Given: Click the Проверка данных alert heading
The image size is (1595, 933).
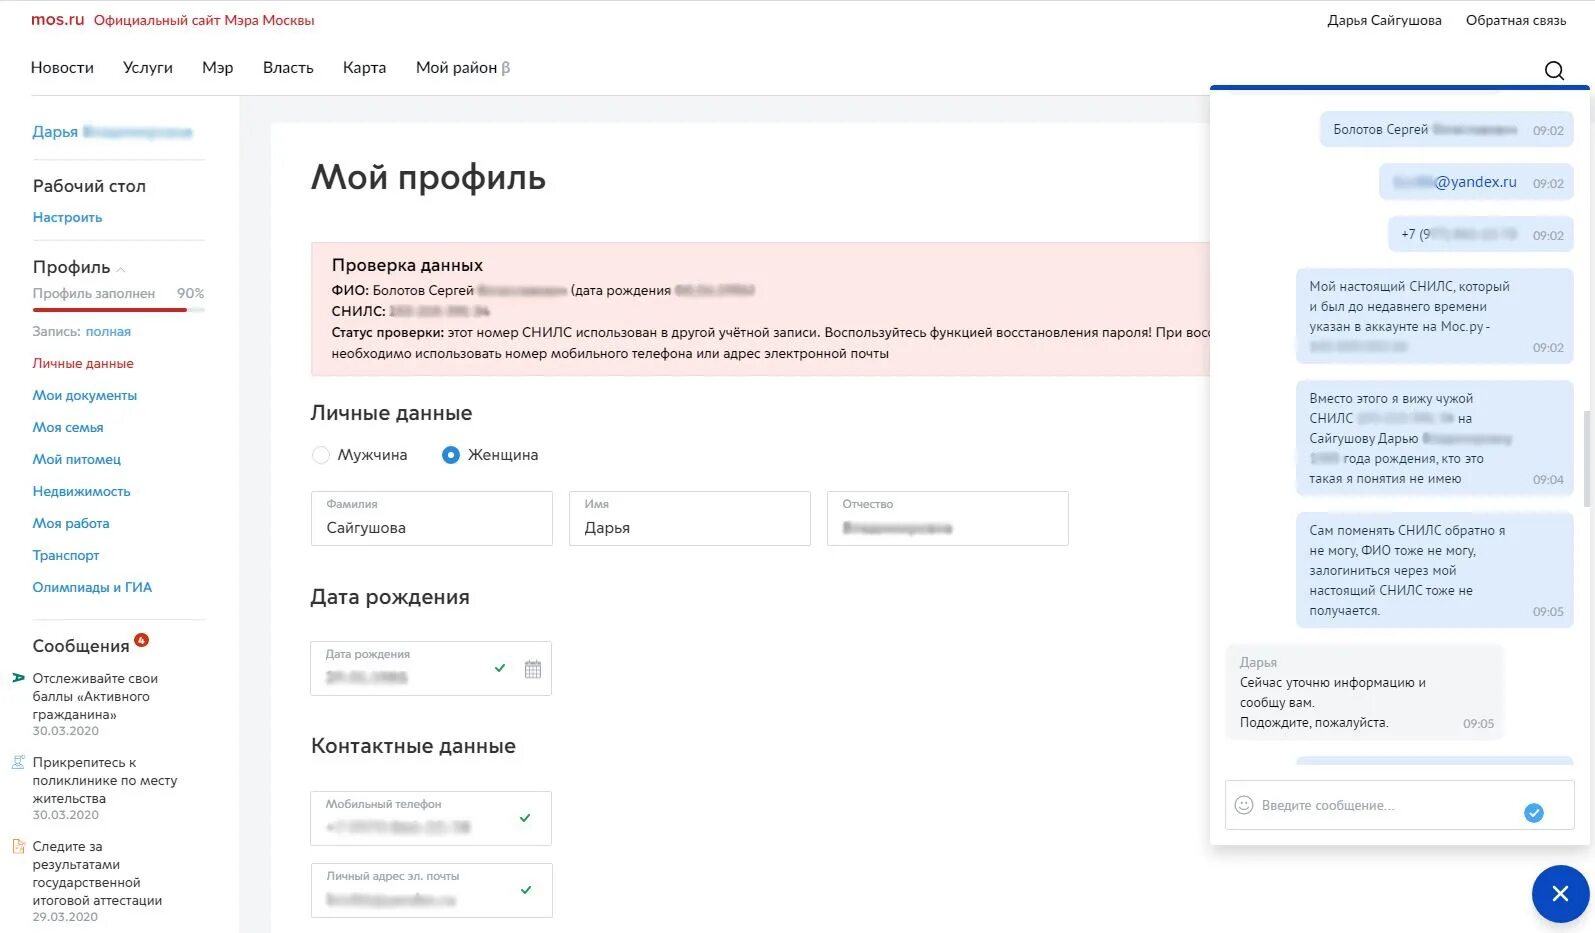Looking at the screenshot, I should pyautogui.click(x=407, y=265).
